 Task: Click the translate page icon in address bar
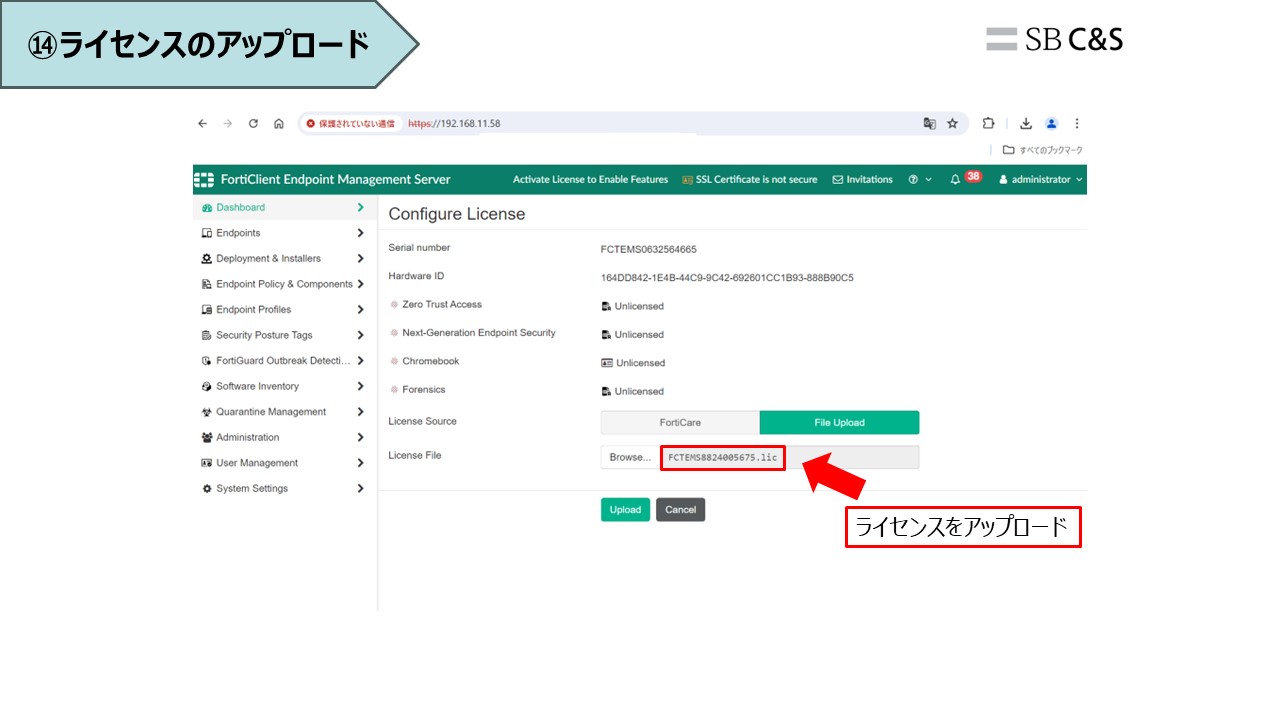930,124
